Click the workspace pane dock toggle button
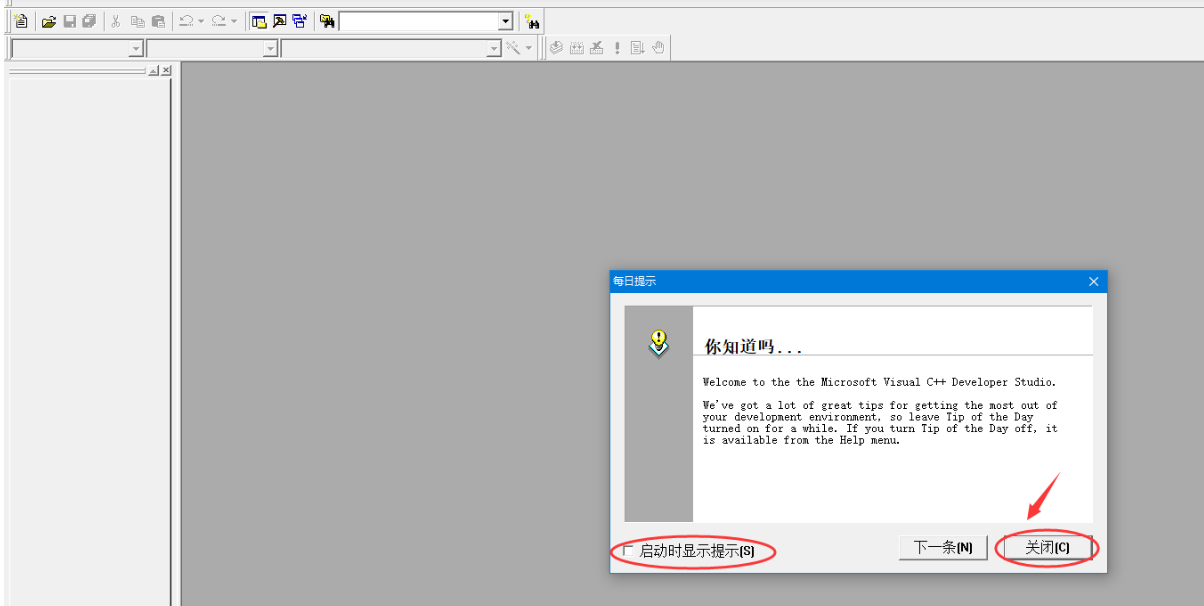The width and height of the screenshot is (1204, 606). [153, 70]
